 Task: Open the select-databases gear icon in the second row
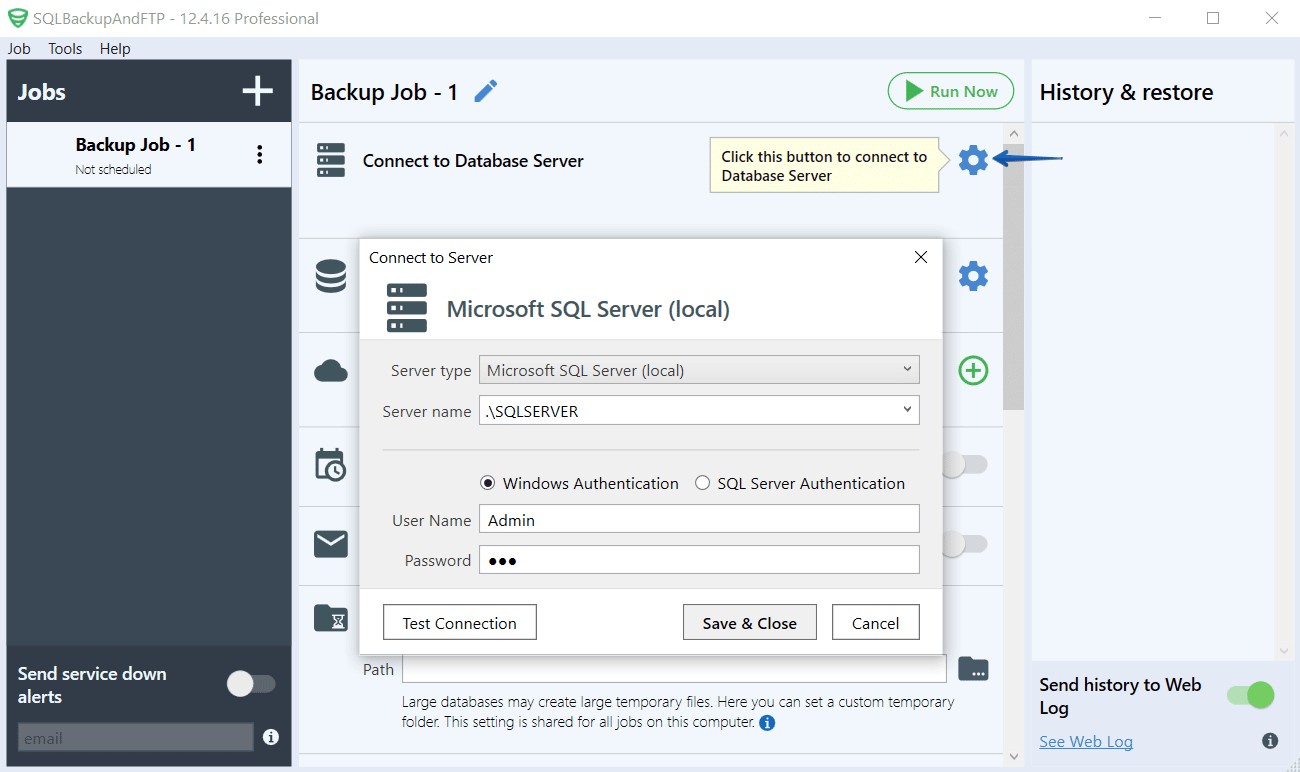pyautogui.click(x=973, y=276)
